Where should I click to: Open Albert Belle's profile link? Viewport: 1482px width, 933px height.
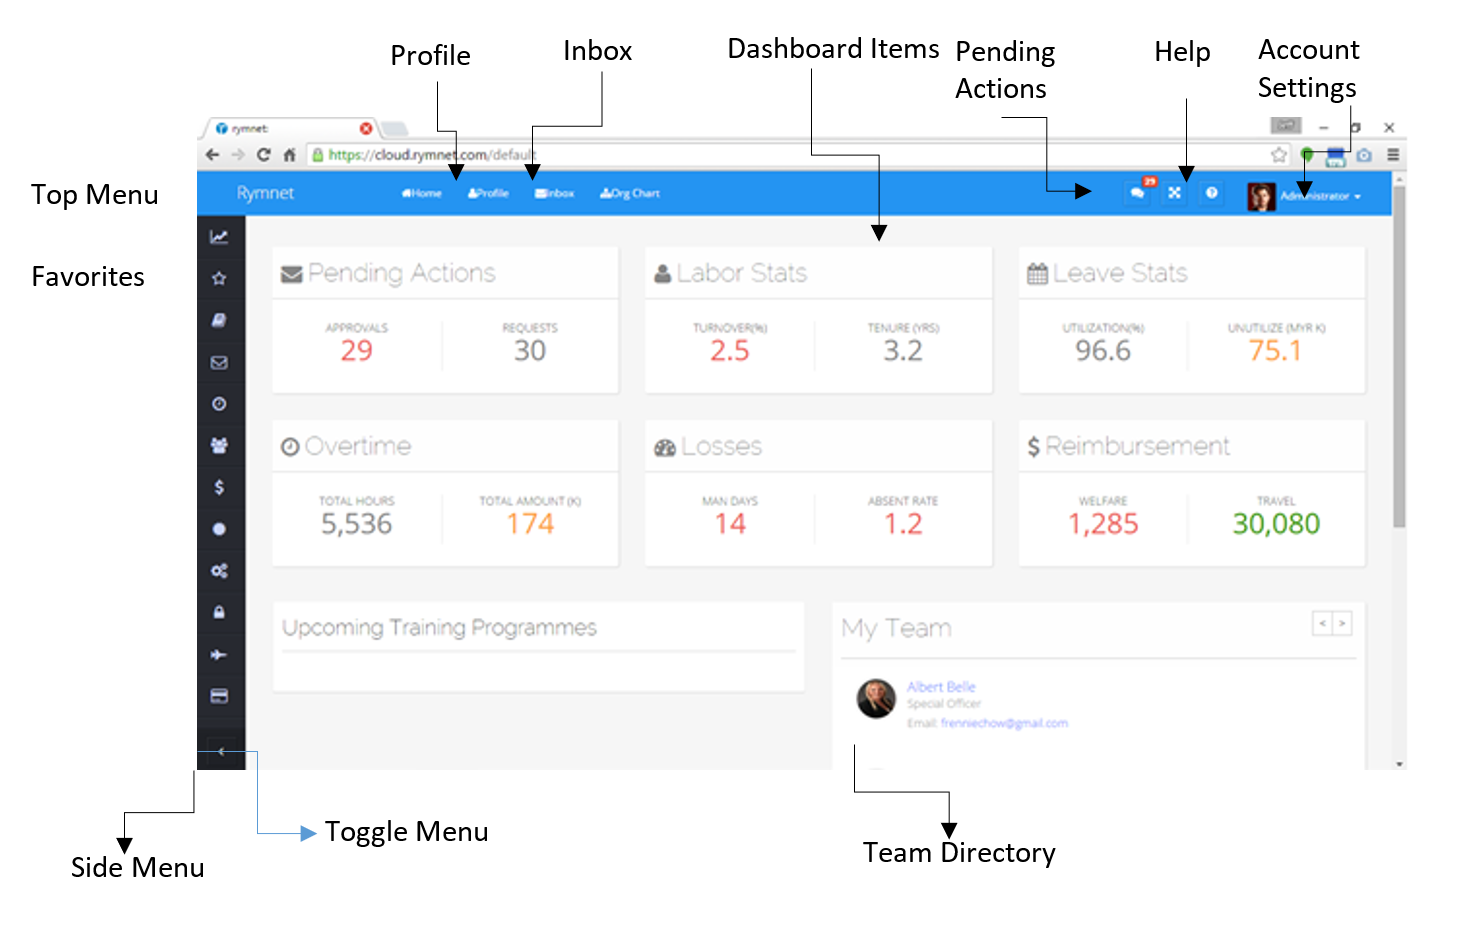click(941, 687)
